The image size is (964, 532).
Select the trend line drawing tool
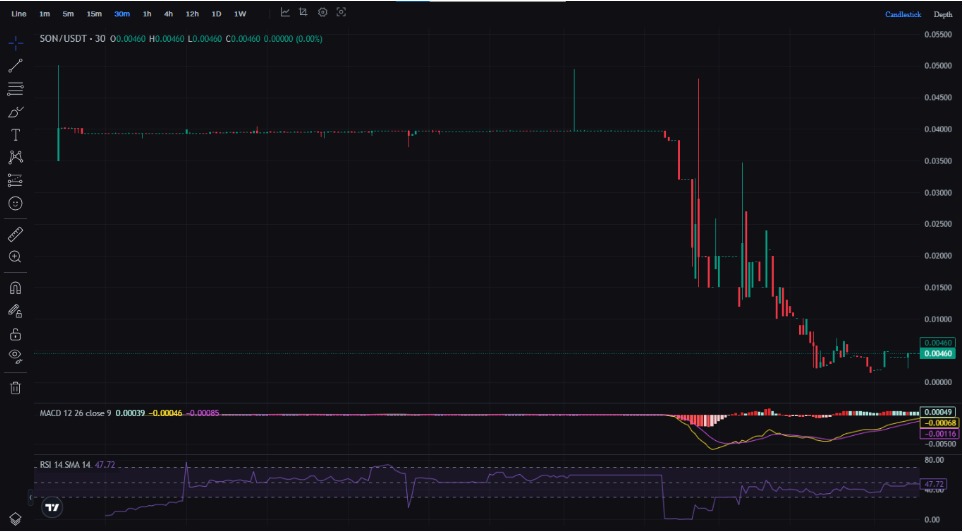pos(15,66)
